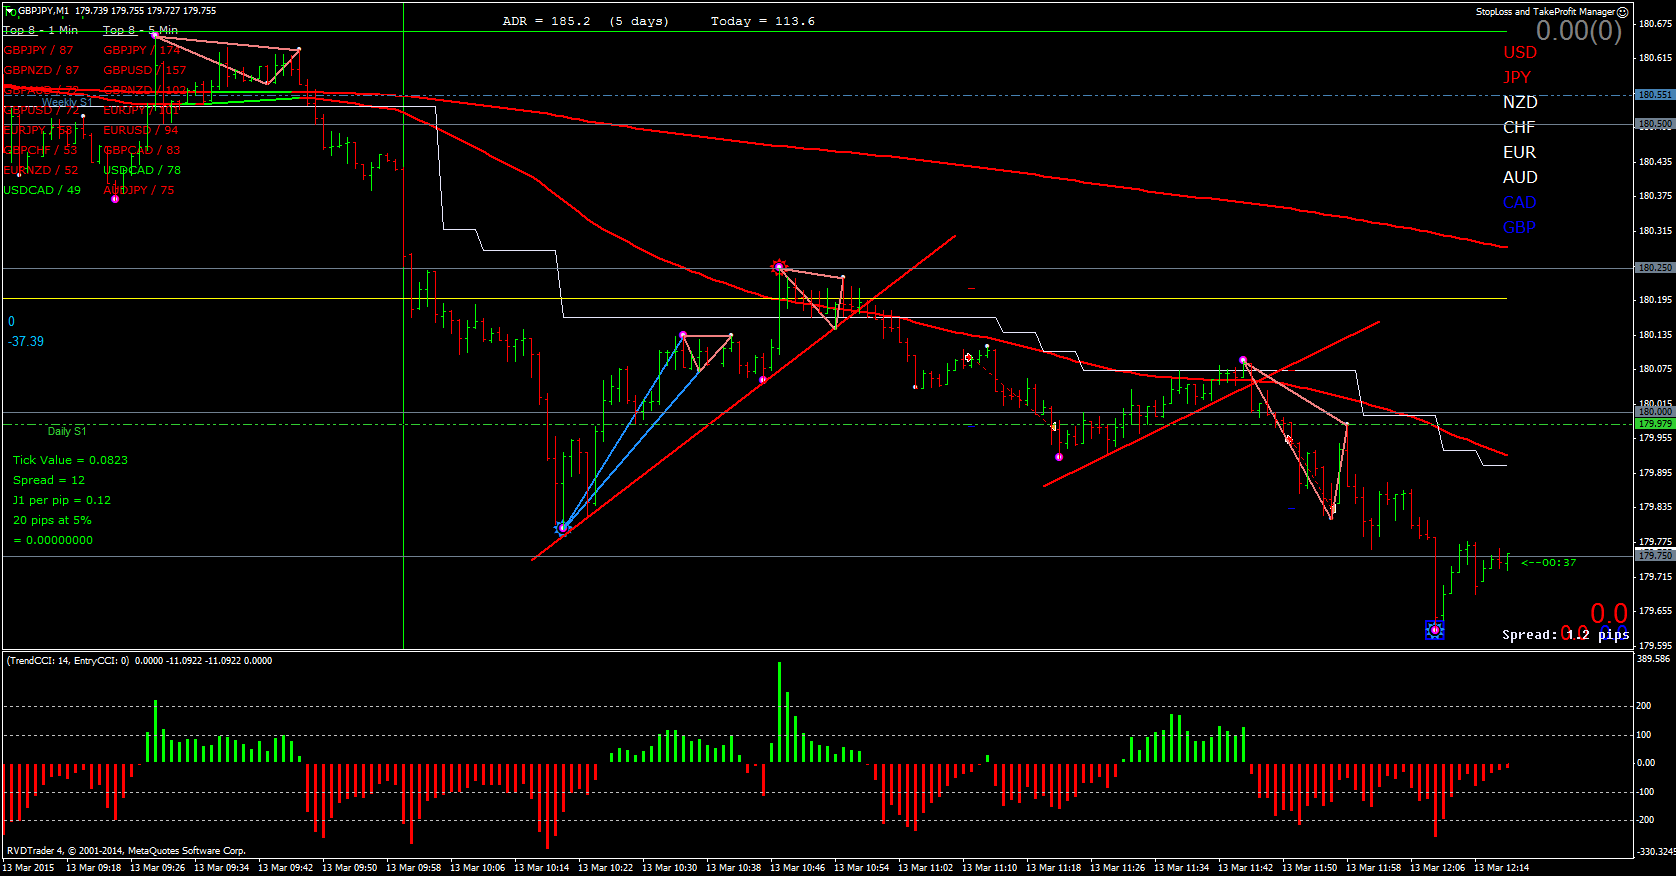Click the 13 Mar 10:46 time label

[797, 867]
